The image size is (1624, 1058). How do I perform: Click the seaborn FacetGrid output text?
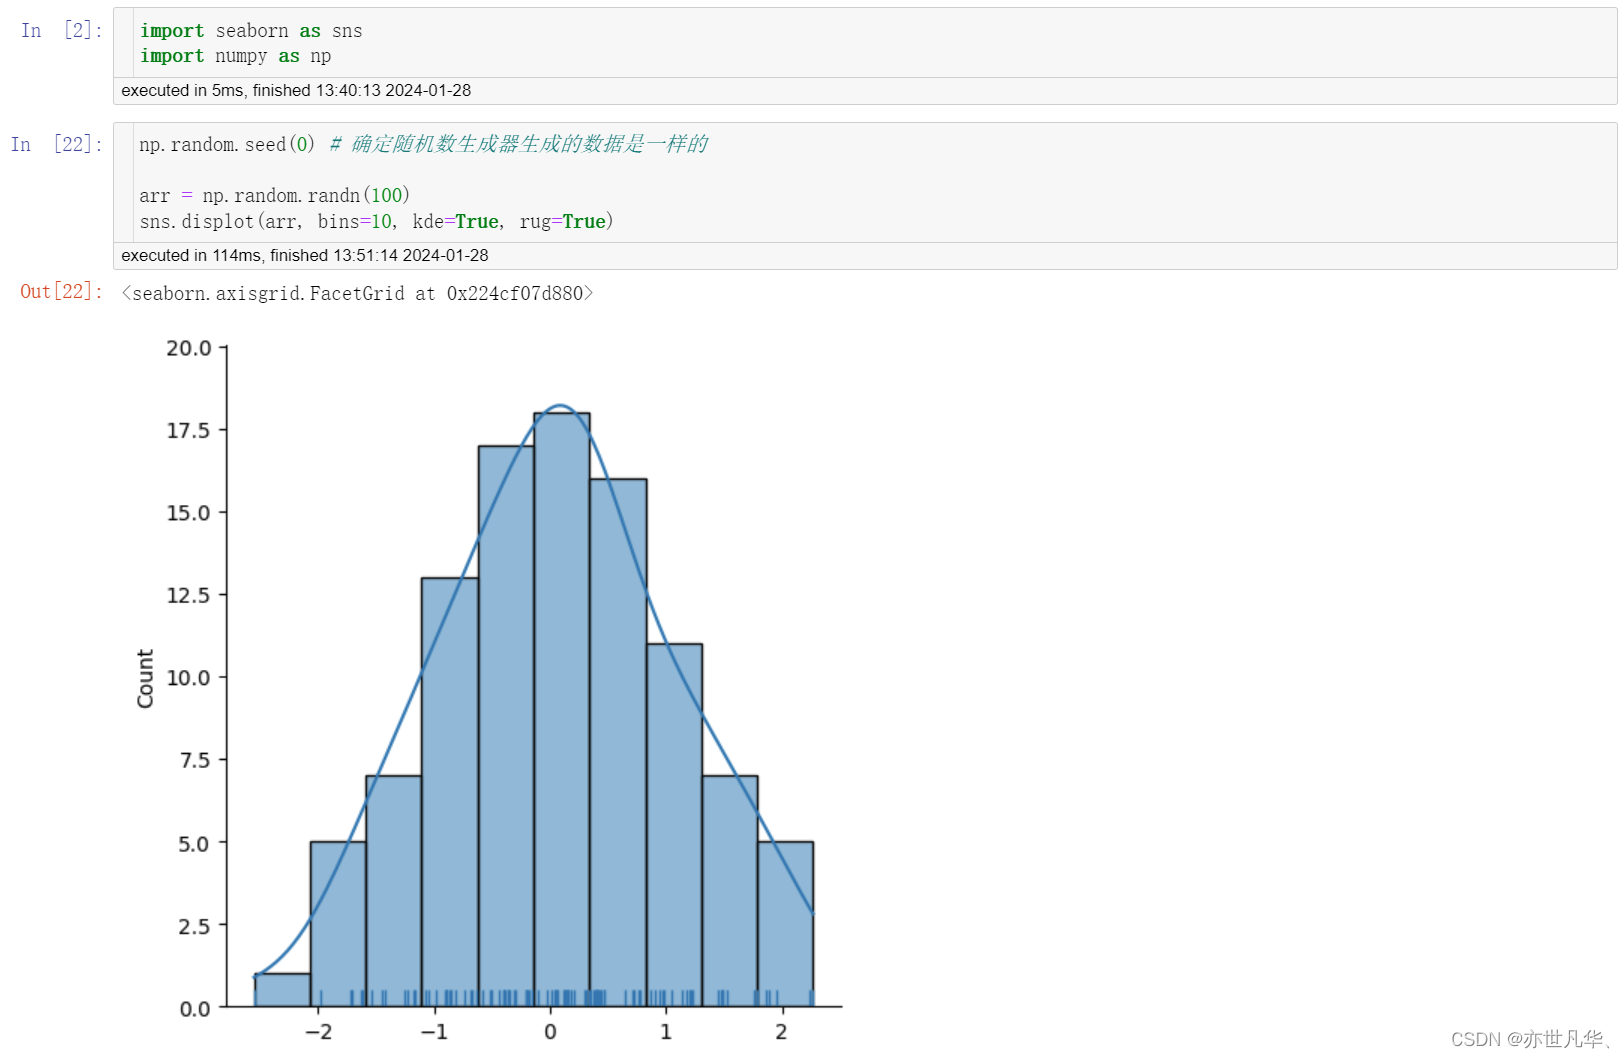[357, 293]
